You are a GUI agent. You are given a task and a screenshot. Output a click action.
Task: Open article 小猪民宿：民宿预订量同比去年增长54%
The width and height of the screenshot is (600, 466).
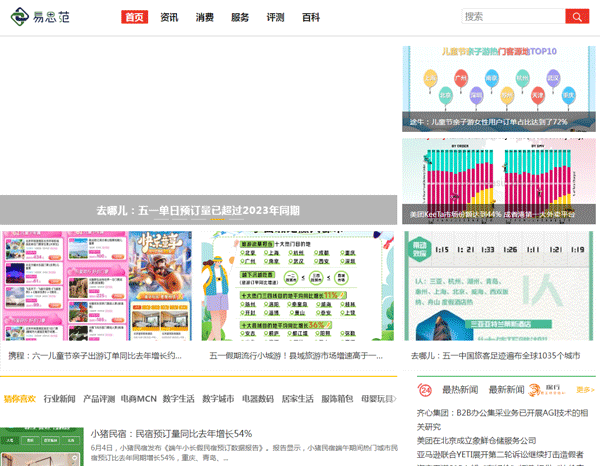[x=171, y=434]
